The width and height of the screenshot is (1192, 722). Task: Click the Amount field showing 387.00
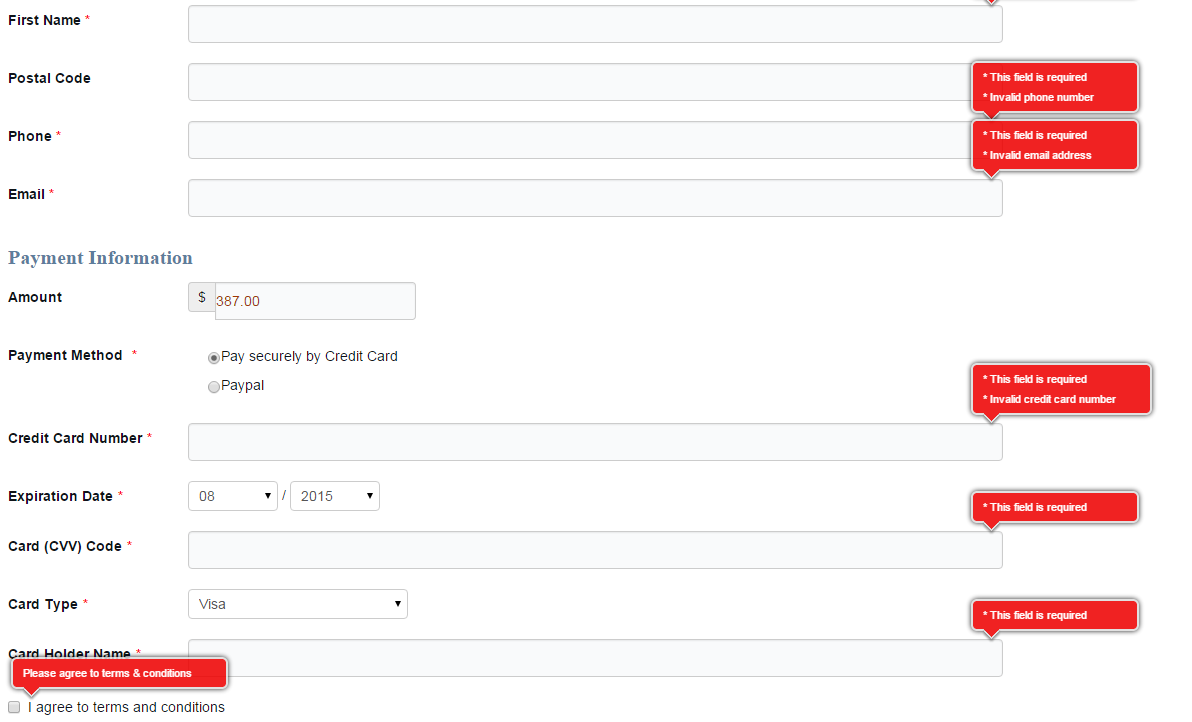coord(315,301)
